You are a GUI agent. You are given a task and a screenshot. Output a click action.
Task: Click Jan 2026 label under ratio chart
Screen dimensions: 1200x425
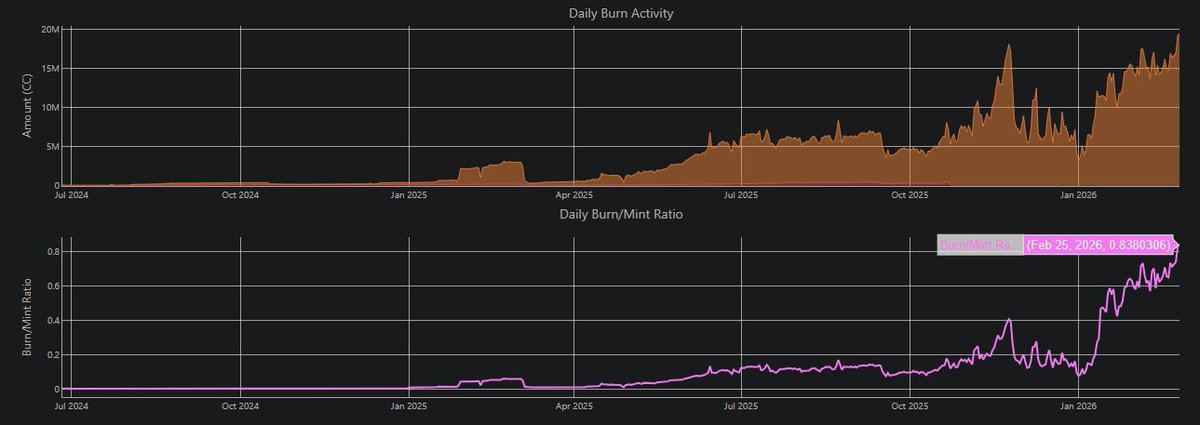tap(1077, 407)
